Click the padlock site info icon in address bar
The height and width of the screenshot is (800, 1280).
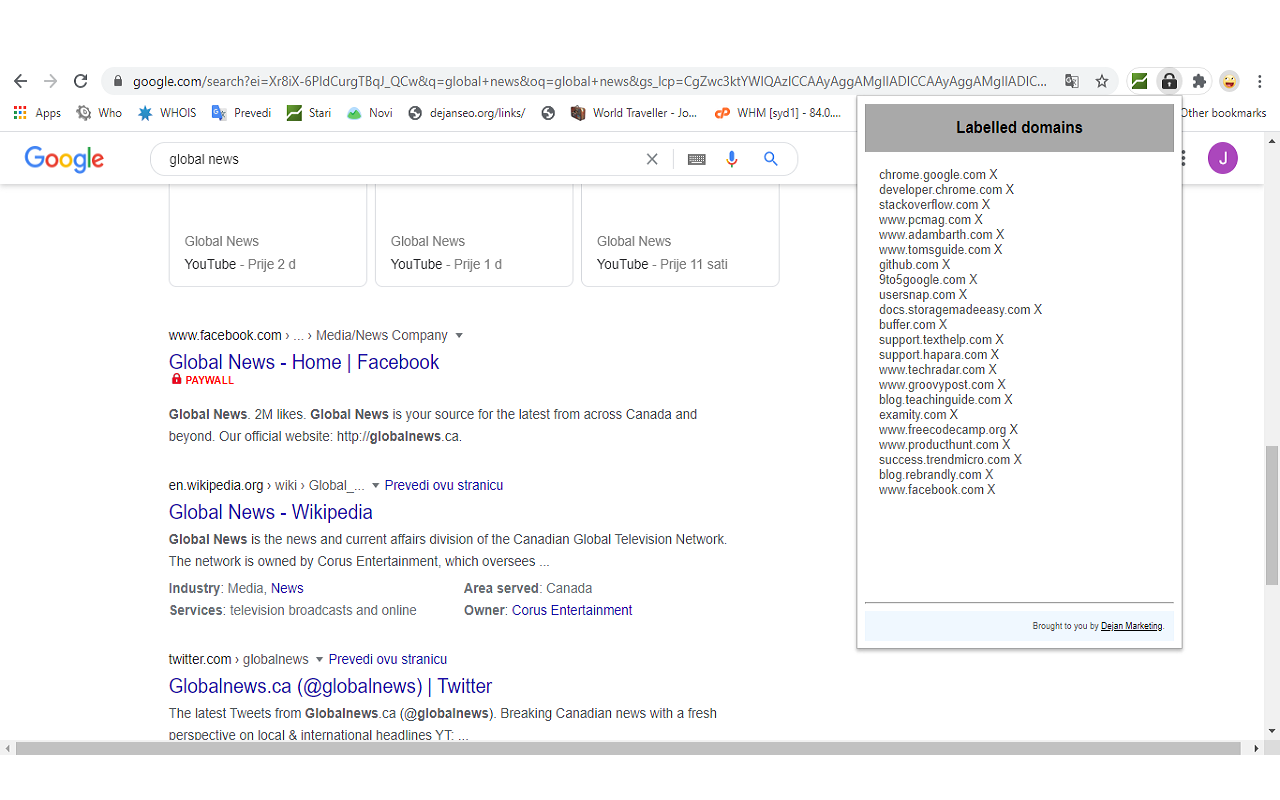pyautogui.click(x=118, y=81)
